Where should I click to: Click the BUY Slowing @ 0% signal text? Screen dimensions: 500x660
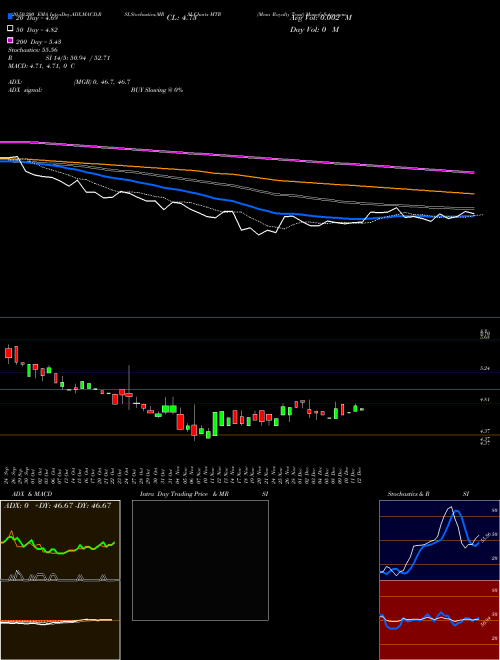(157, 90)
